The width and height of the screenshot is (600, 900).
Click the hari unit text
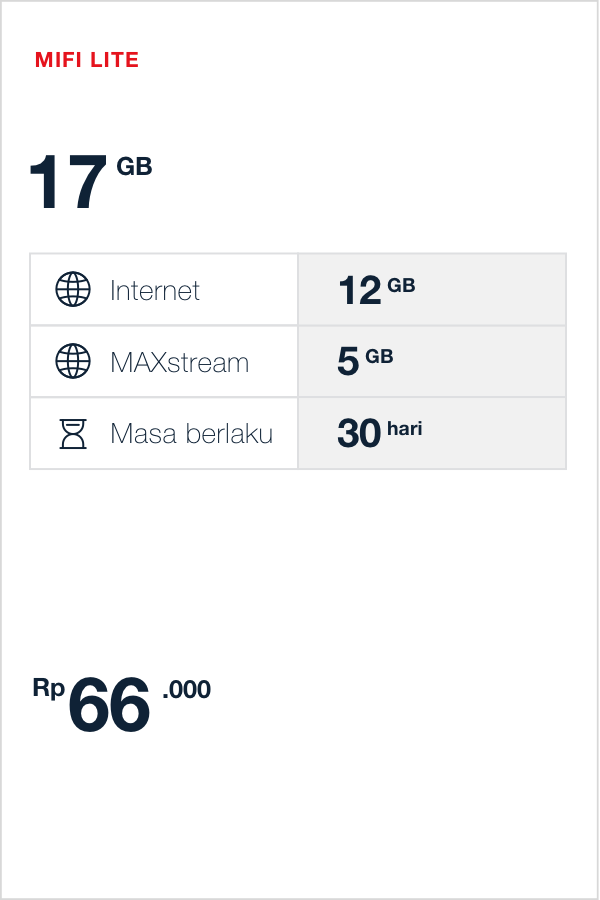[x=404, y=429]
